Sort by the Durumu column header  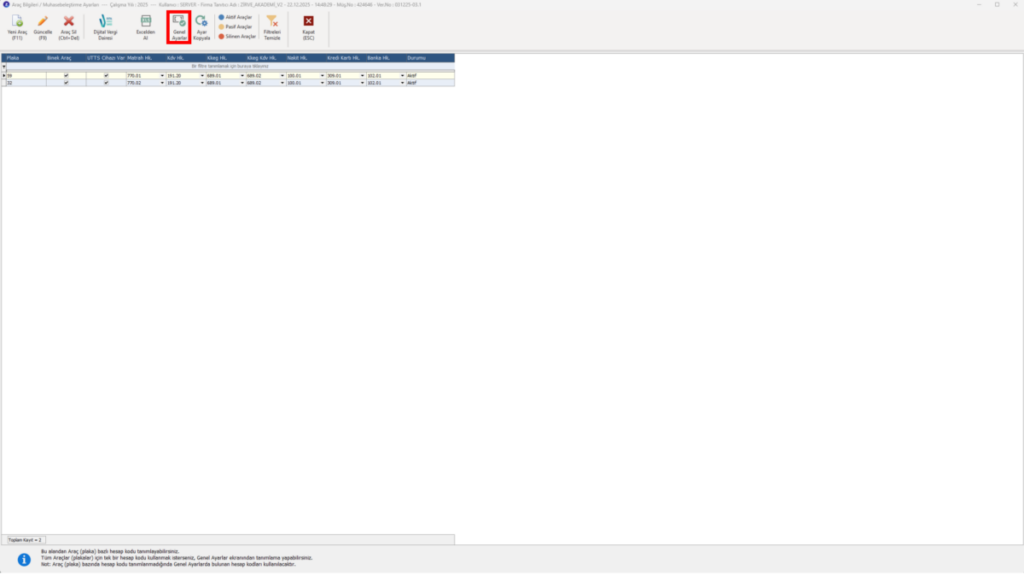[x=430, y=58]
